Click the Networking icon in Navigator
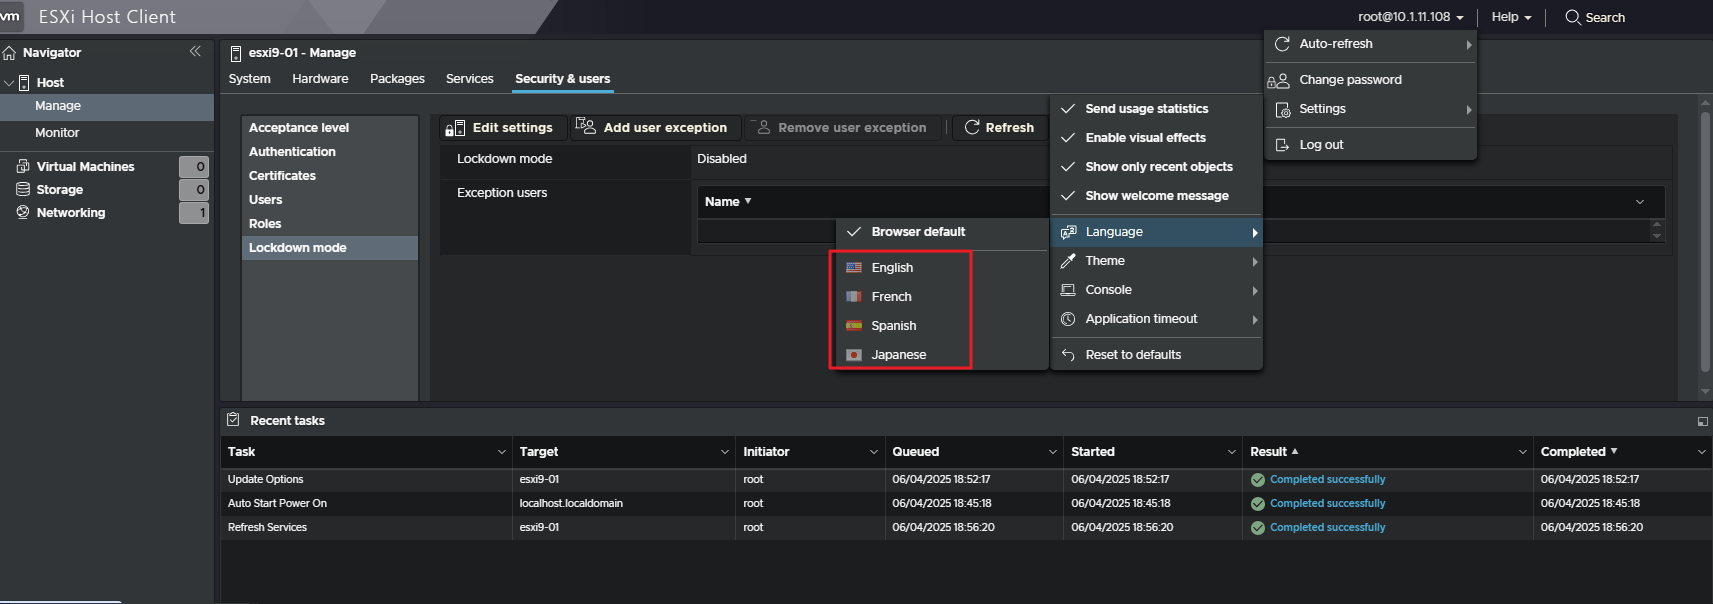This screenshot has height=604, width=1713. (x=23, y=212)
